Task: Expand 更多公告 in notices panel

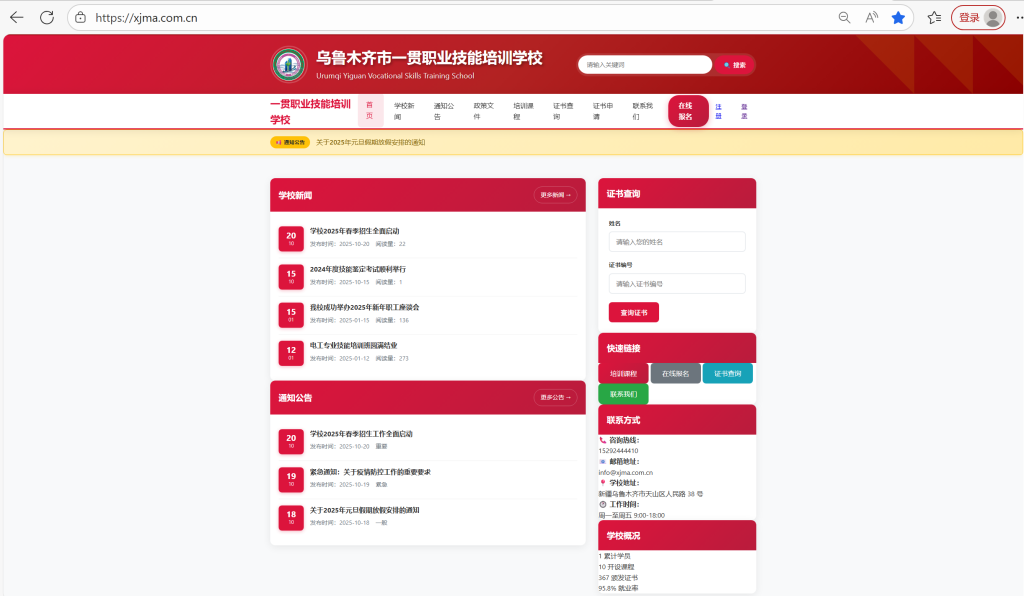Action: (x=555, y=397)
